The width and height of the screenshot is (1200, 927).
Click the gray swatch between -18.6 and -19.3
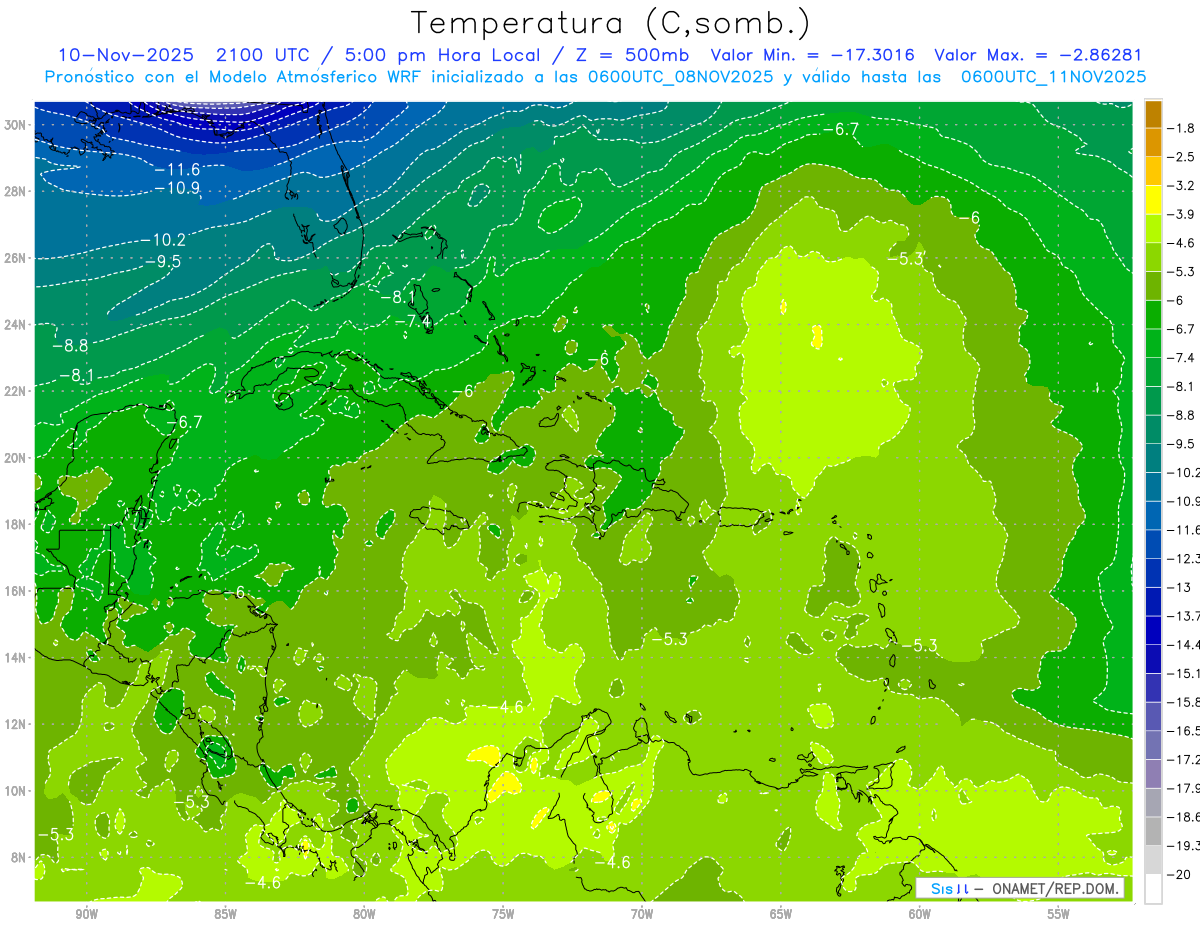click(1153, 831)
